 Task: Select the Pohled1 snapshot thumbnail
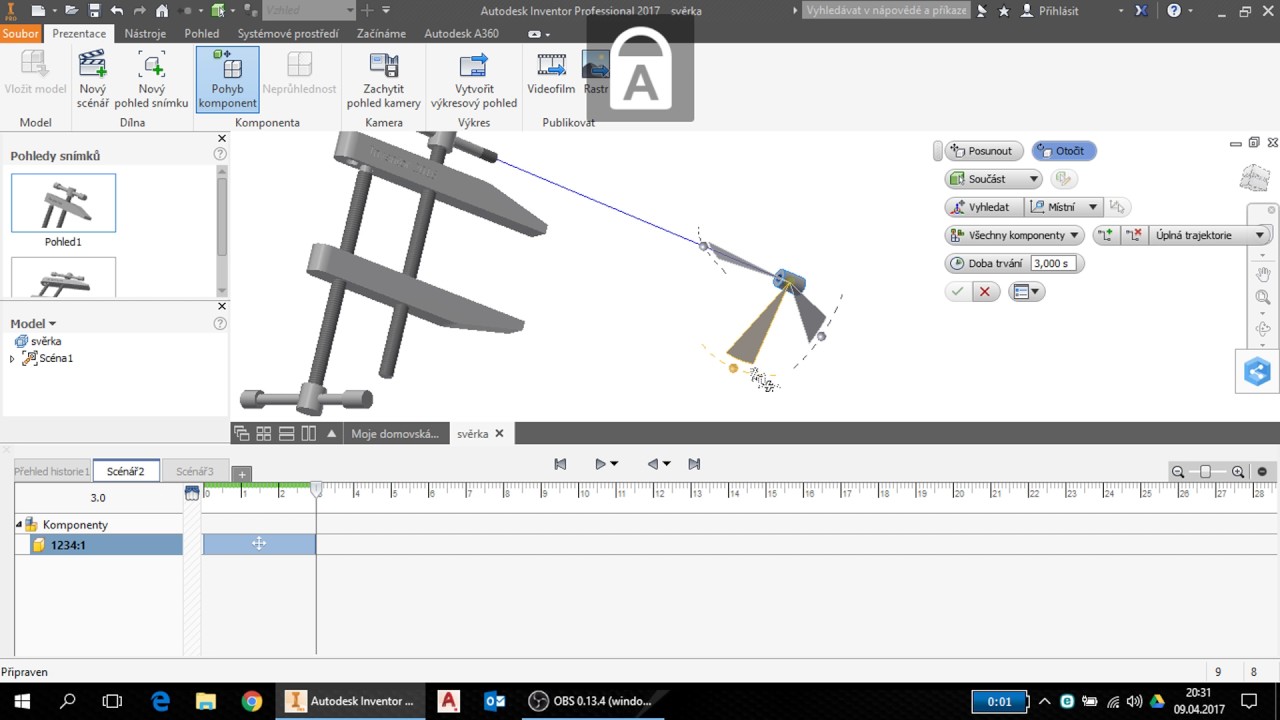(63, 203)
